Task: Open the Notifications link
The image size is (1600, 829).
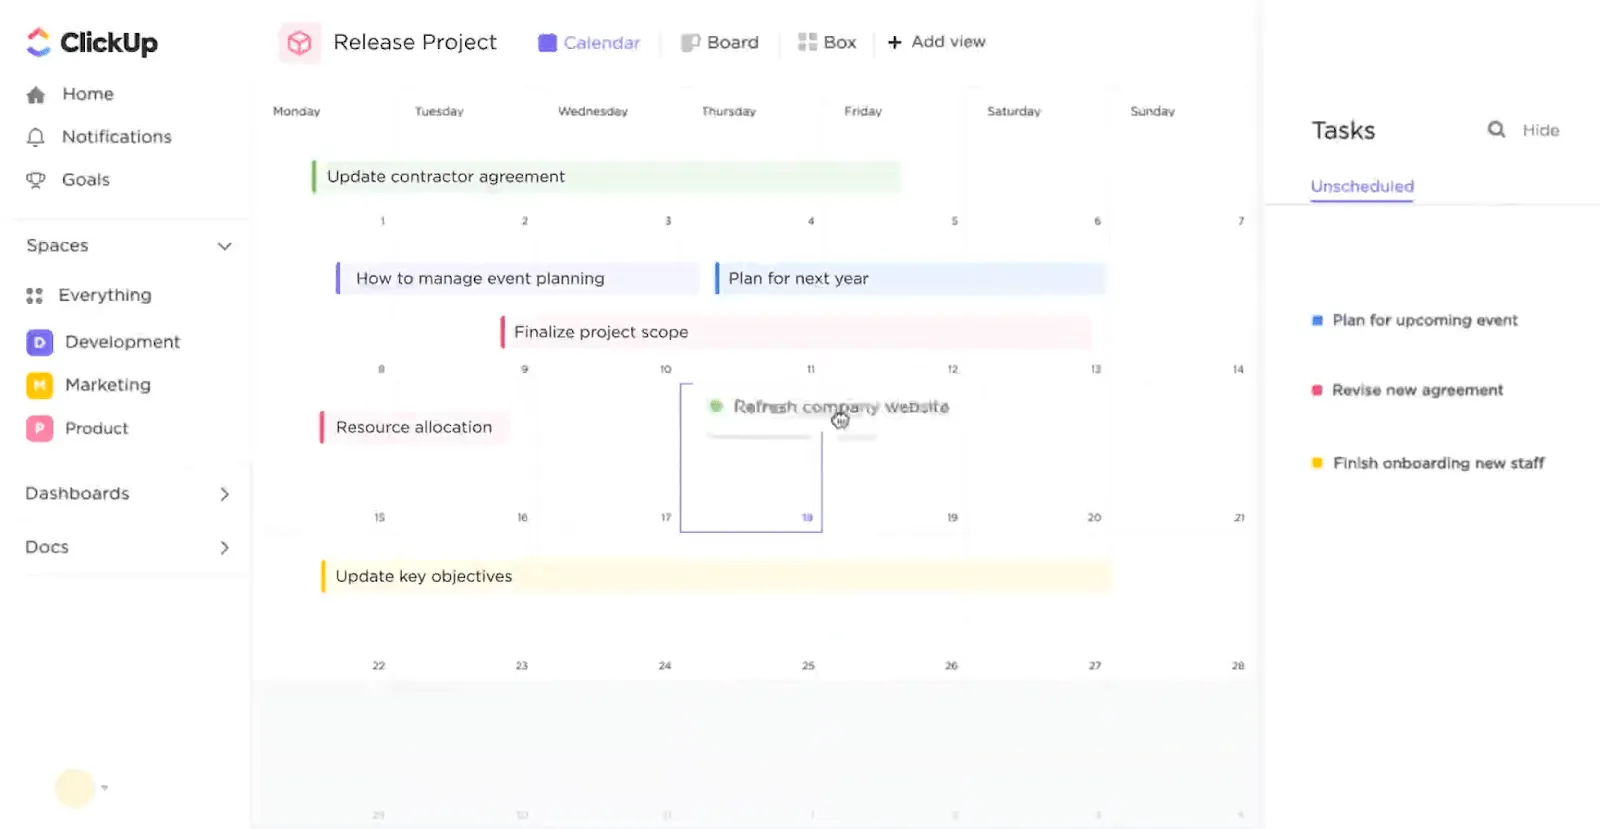Action: click(x=117, y=137)
